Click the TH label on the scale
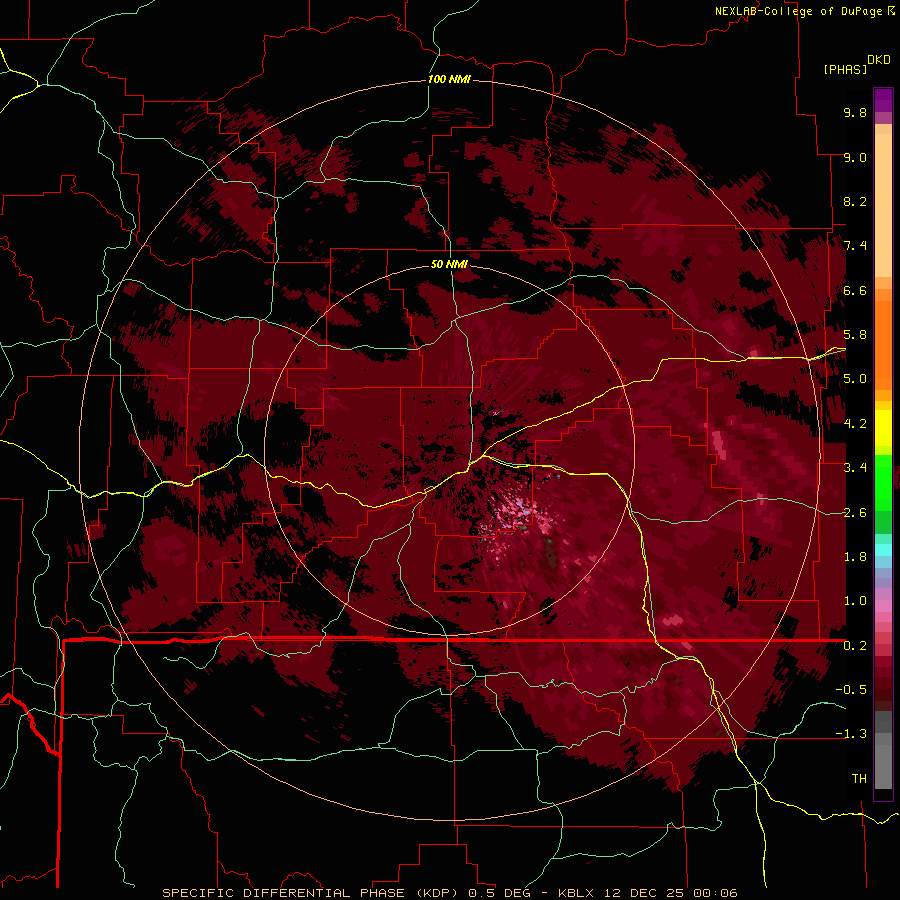 pos(859,778)
